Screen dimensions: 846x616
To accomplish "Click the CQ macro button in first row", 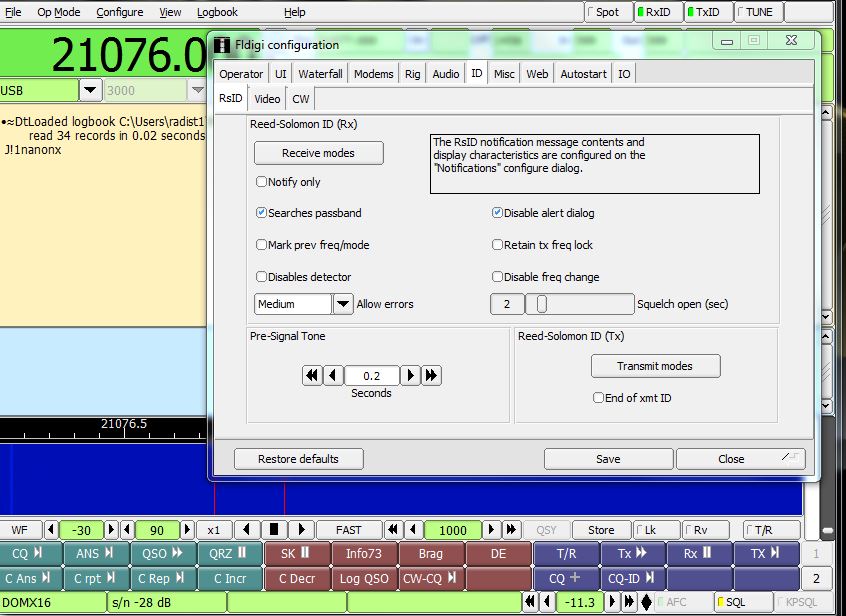I will click(28, 553).
